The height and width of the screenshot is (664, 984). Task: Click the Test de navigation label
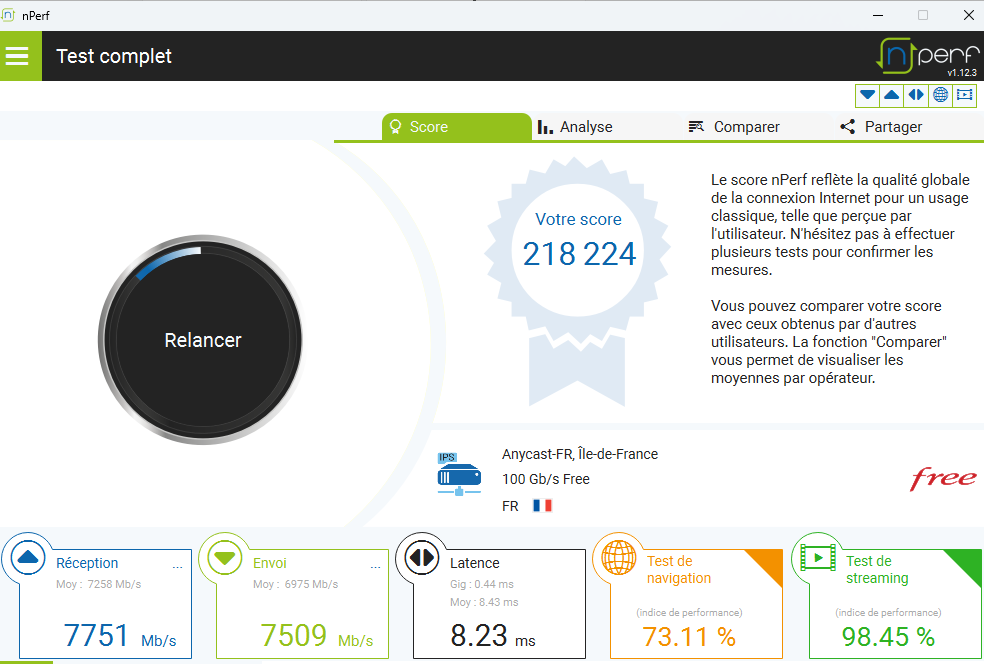tap(678, 569)
